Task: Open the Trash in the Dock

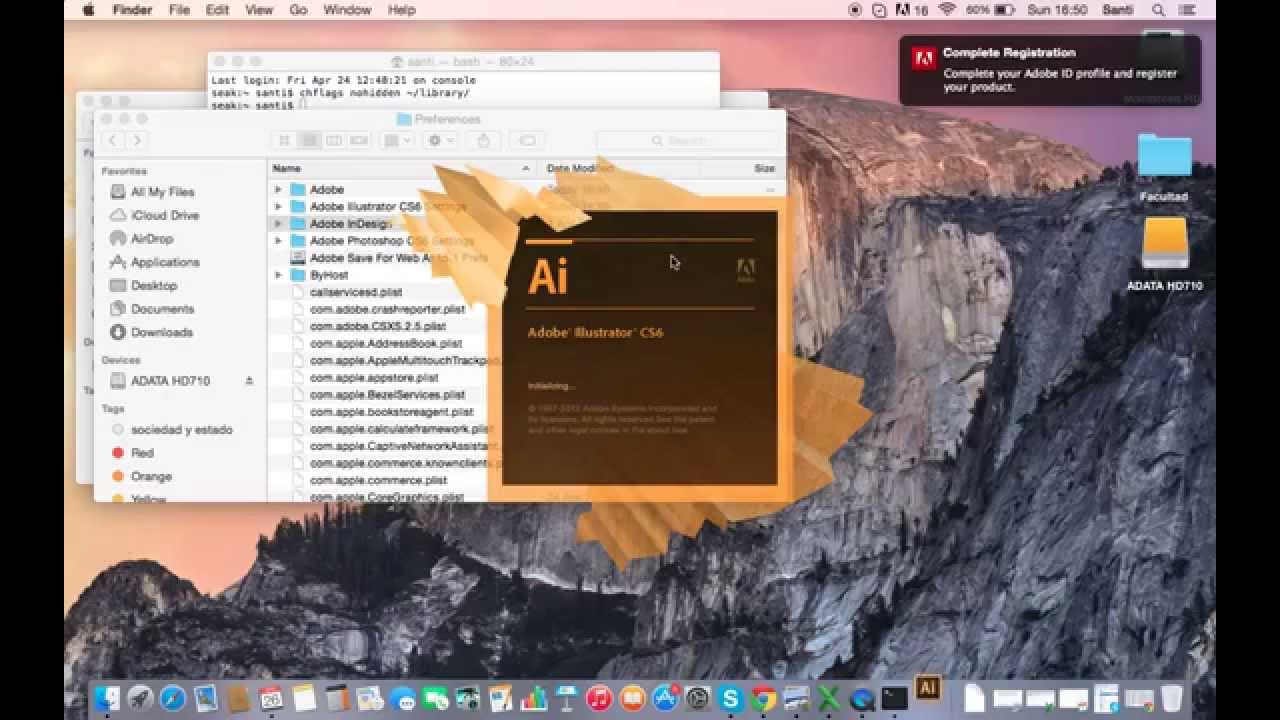Action: 1171,698
